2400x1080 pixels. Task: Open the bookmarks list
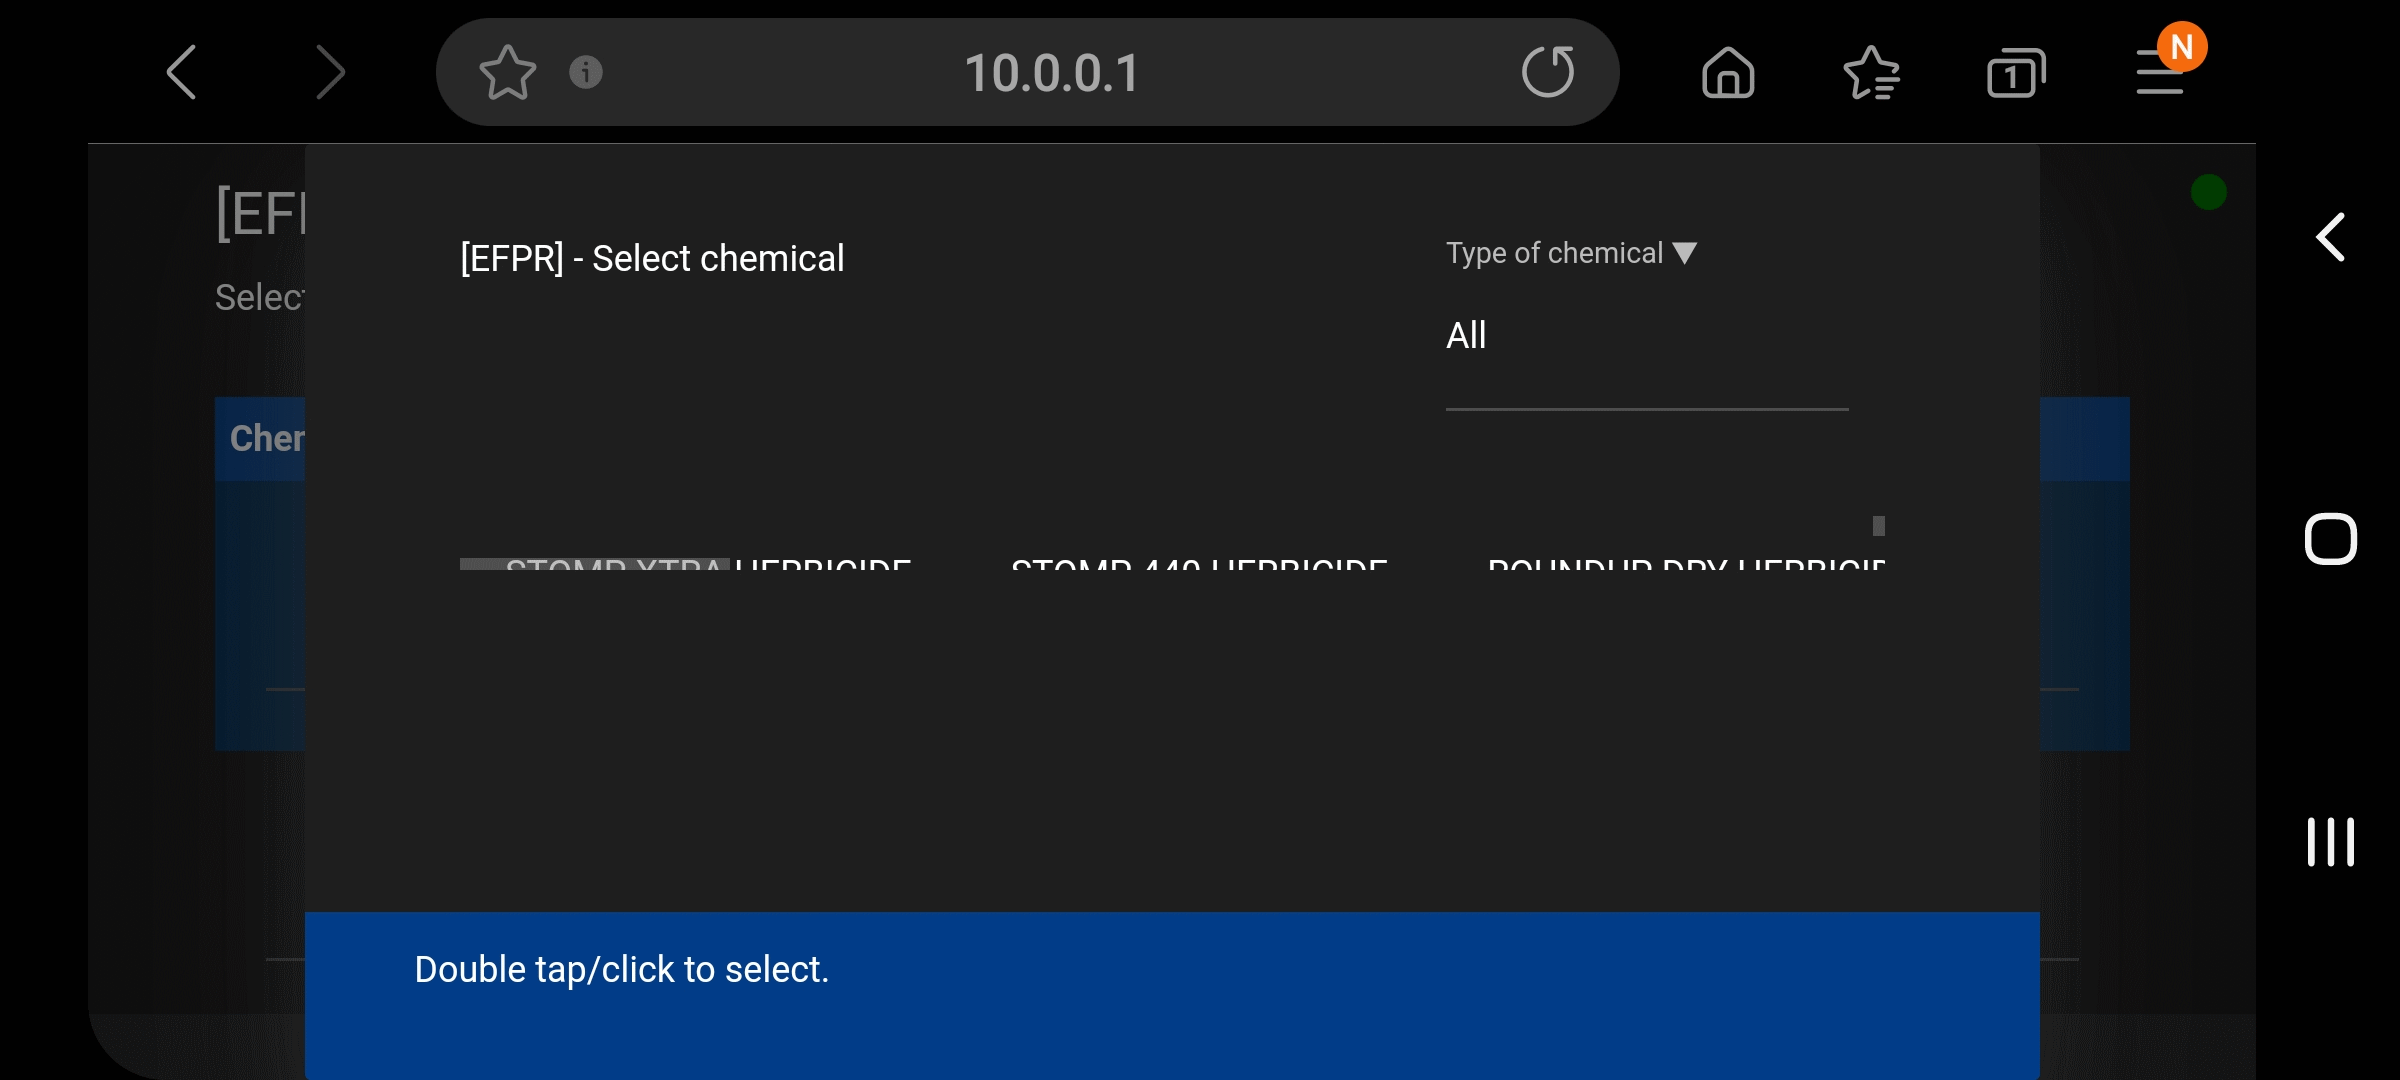coord(1871,73)
